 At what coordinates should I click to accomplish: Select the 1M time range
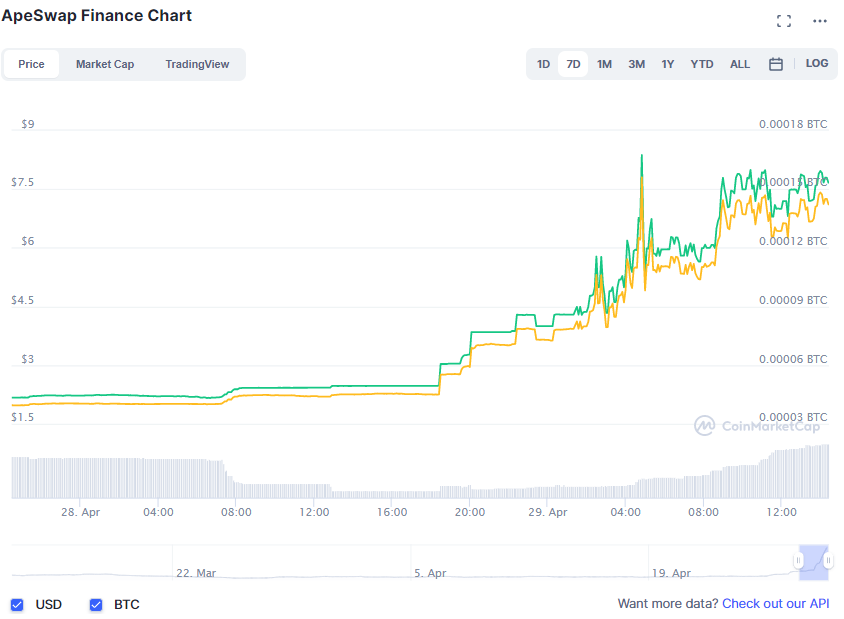coord(604,64)
